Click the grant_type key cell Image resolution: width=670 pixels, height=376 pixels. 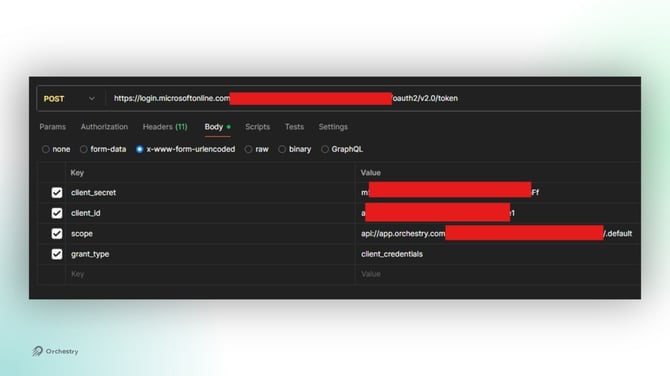[210, 254]
